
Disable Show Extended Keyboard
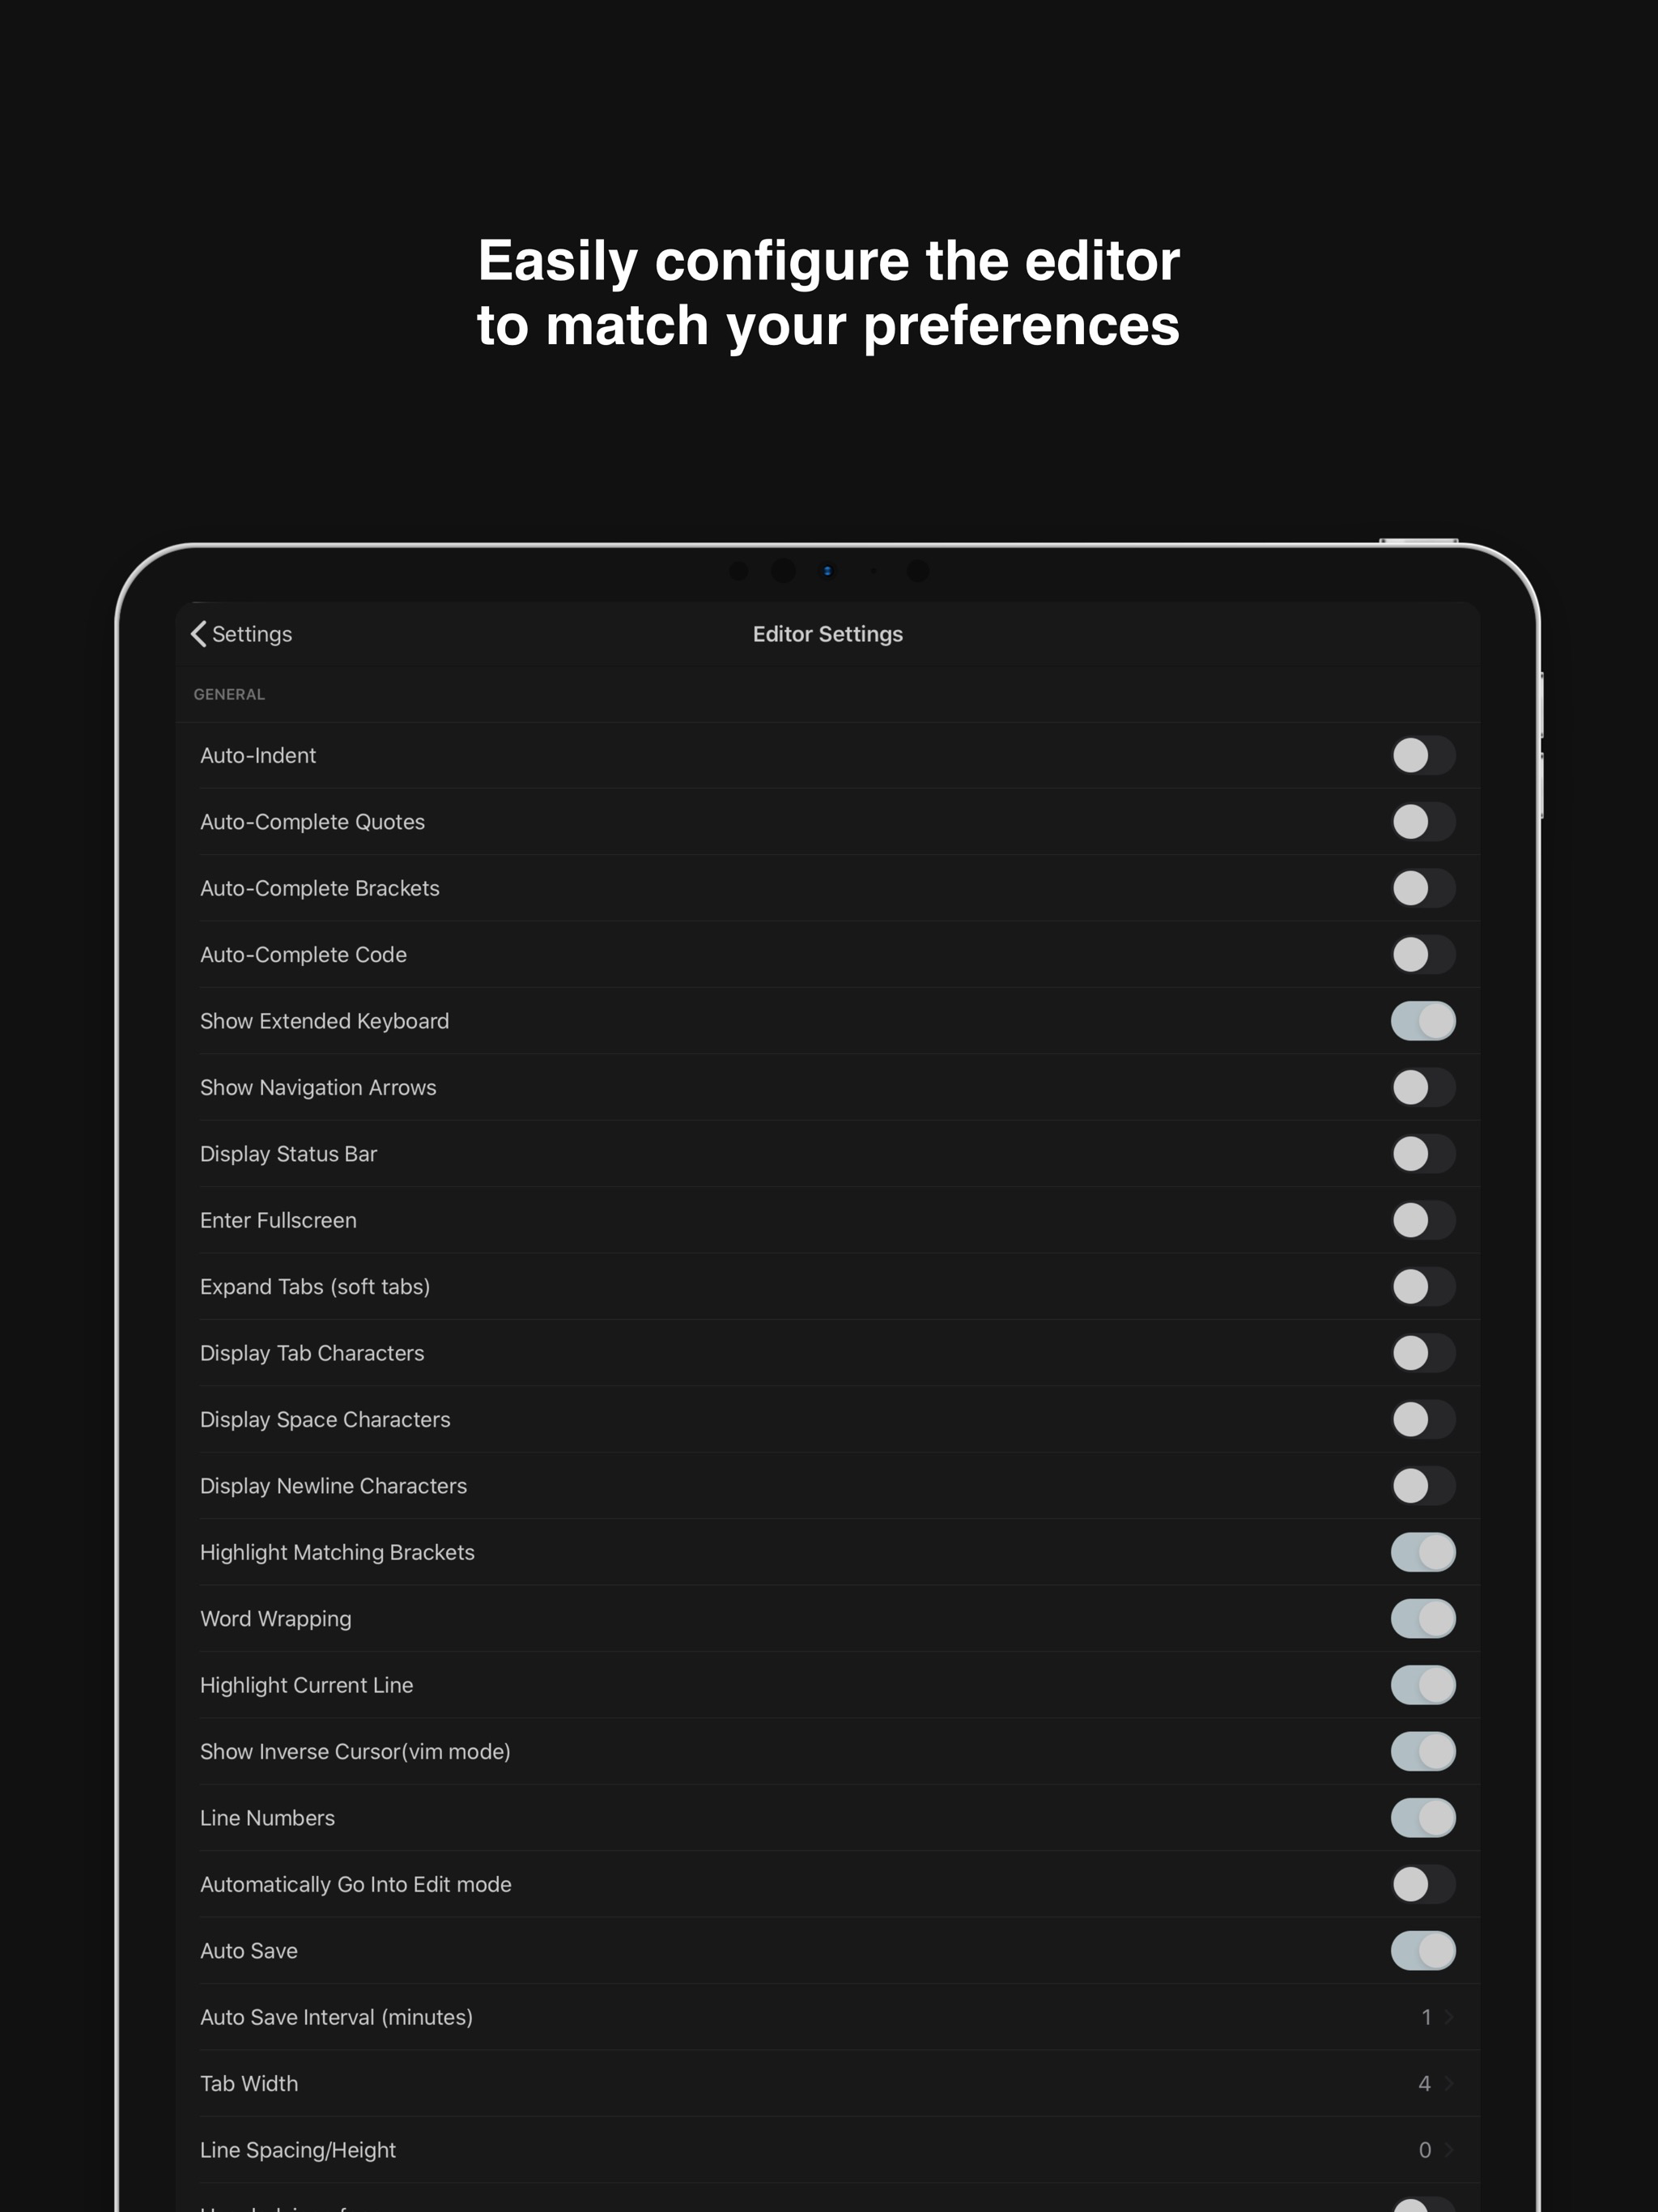tap(1423, 1021)
